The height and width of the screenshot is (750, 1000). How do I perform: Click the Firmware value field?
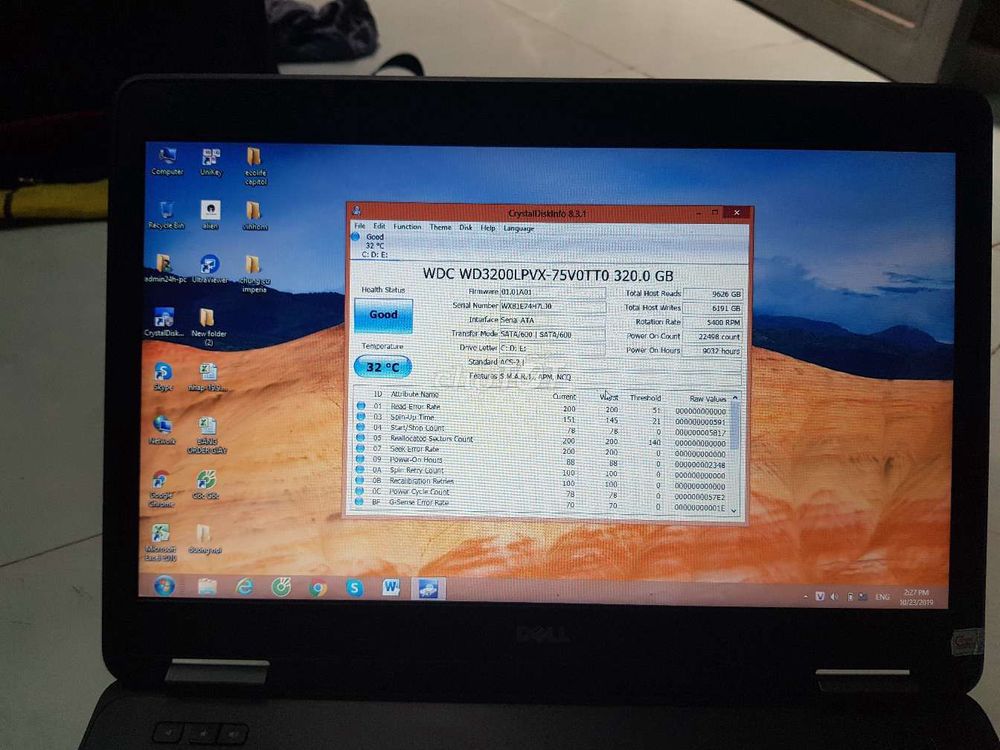[x=552, y=292]
